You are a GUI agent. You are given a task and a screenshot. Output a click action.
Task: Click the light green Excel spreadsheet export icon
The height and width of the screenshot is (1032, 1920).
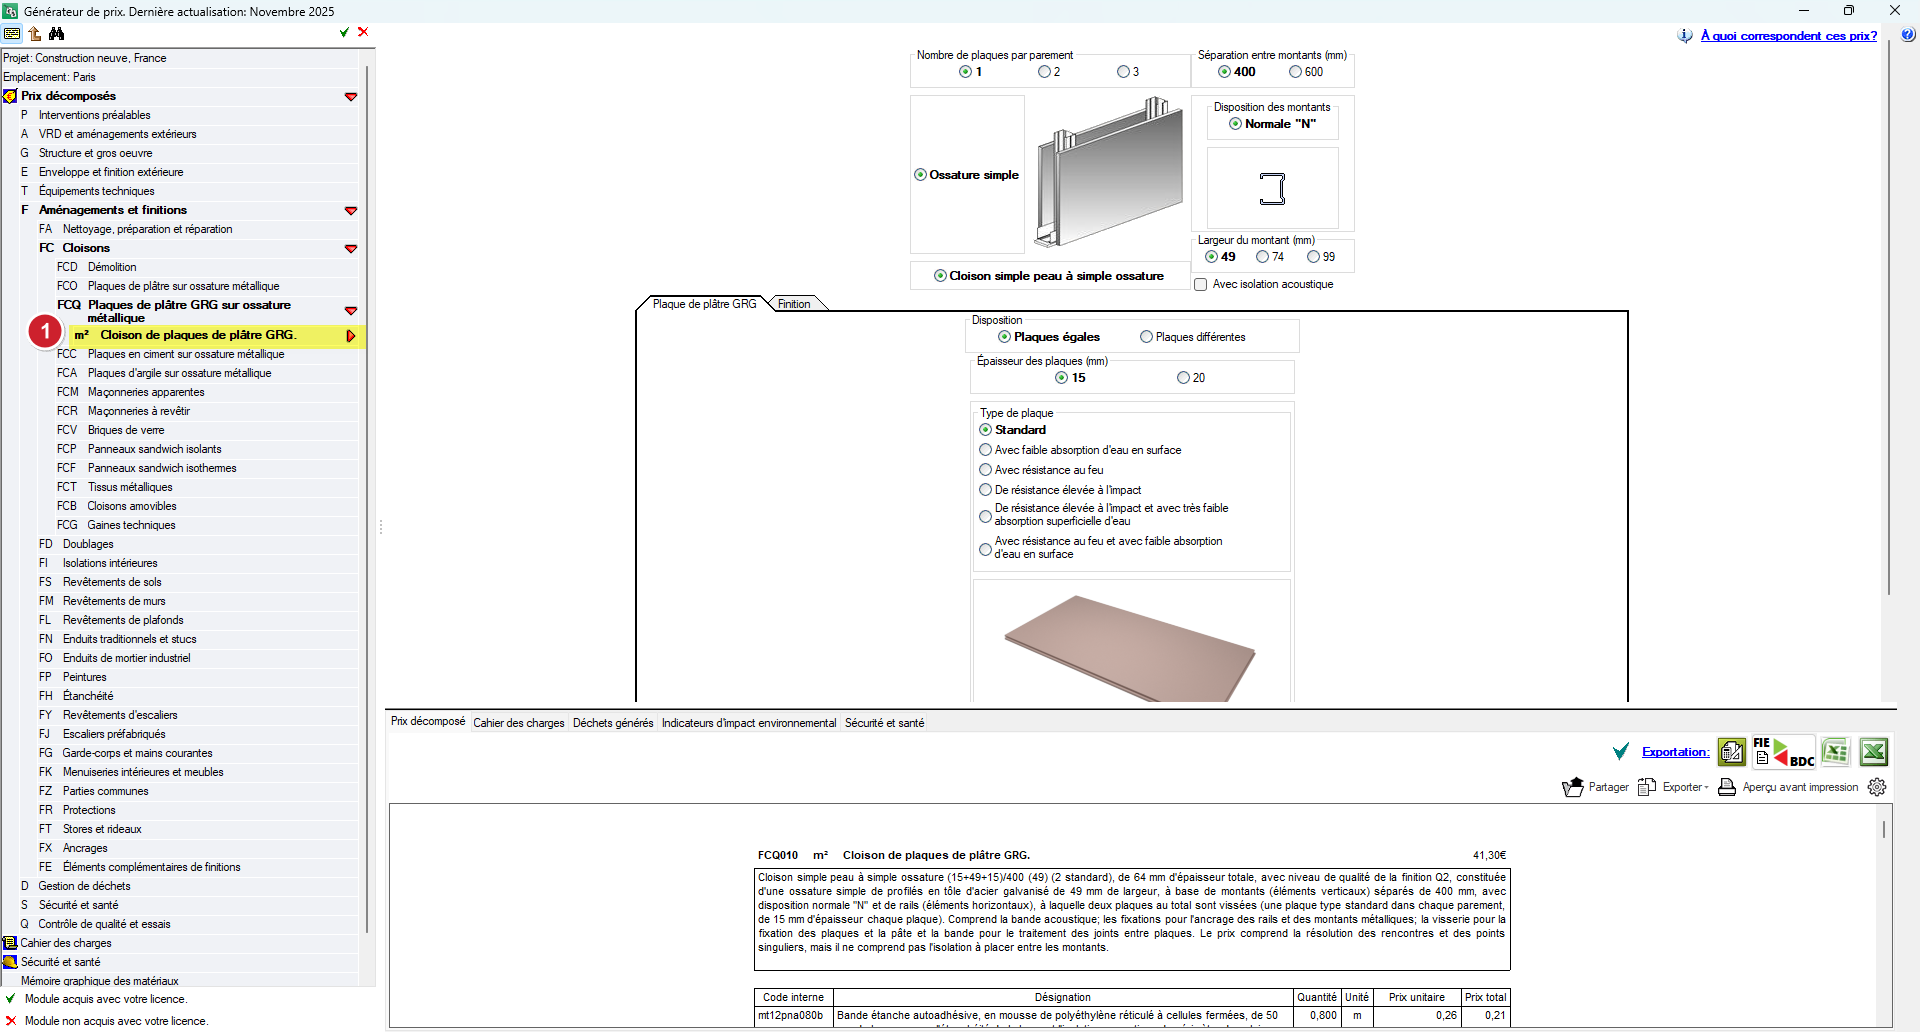click(x=1835, y=751)
